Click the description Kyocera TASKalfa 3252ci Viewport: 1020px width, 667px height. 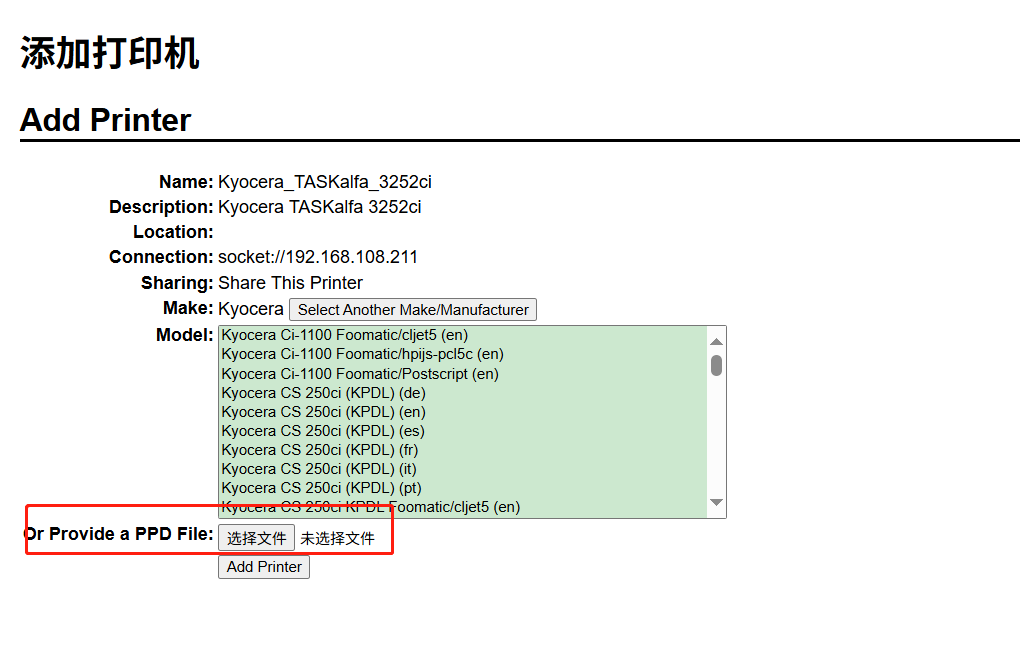(x=319, y=207)
